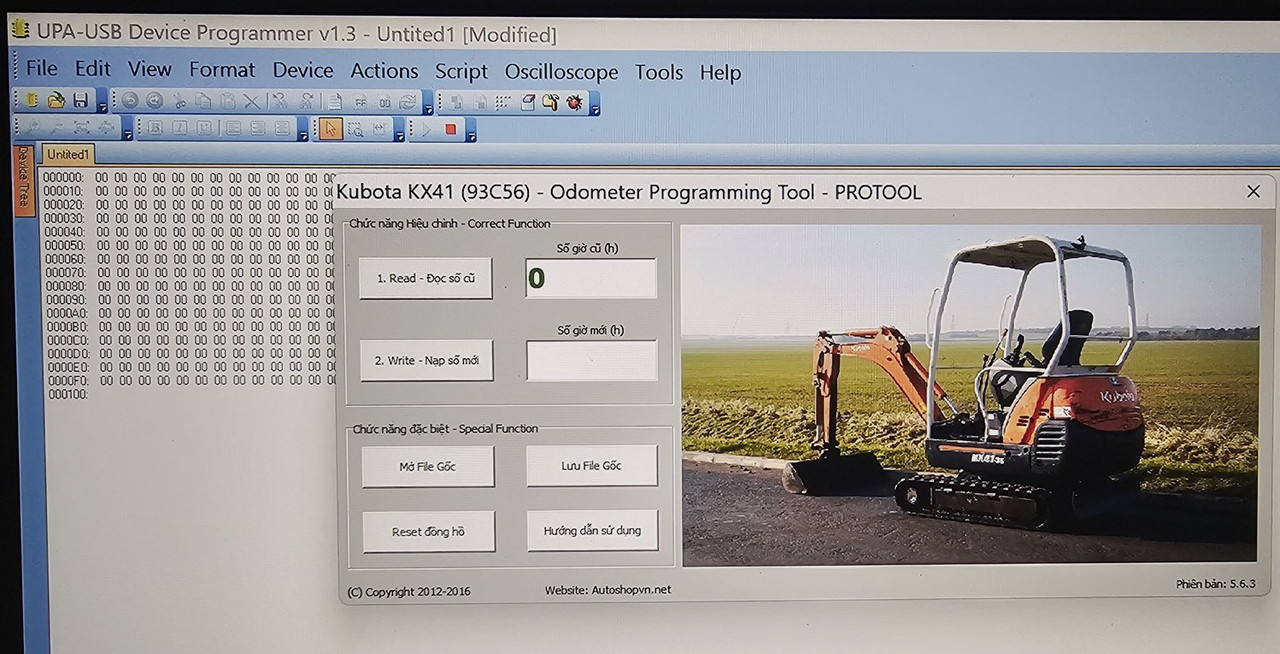Click hex row address '000100:'
The width and height of the screenshot is (1280, 654).
[x=67, y=394]
